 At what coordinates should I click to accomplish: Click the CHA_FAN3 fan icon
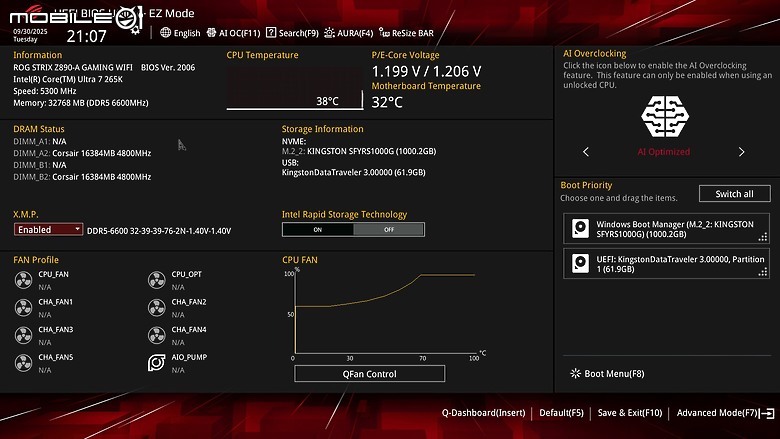point(23,336)
